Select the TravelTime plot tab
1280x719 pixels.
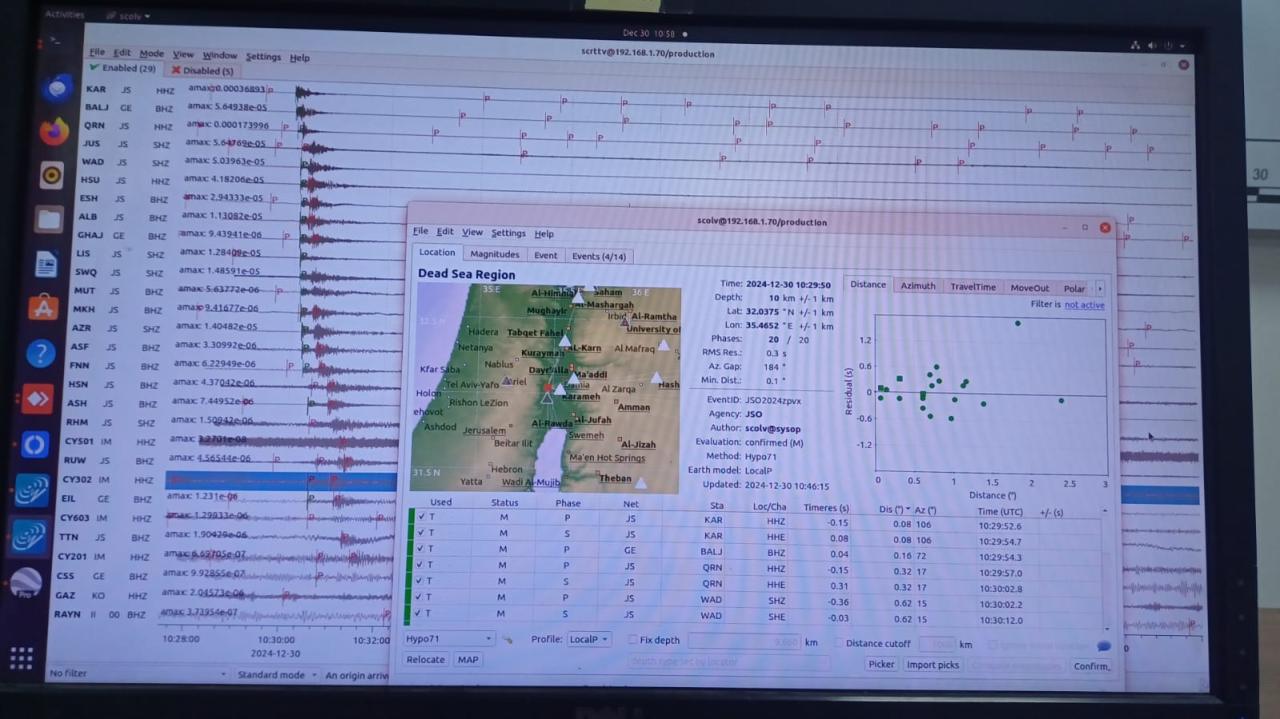click(x=972, y=287)
